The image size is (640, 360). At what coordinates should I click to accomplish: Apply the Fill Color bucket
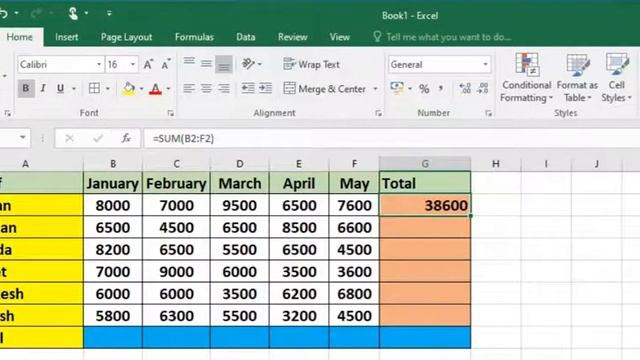(129, 89)
